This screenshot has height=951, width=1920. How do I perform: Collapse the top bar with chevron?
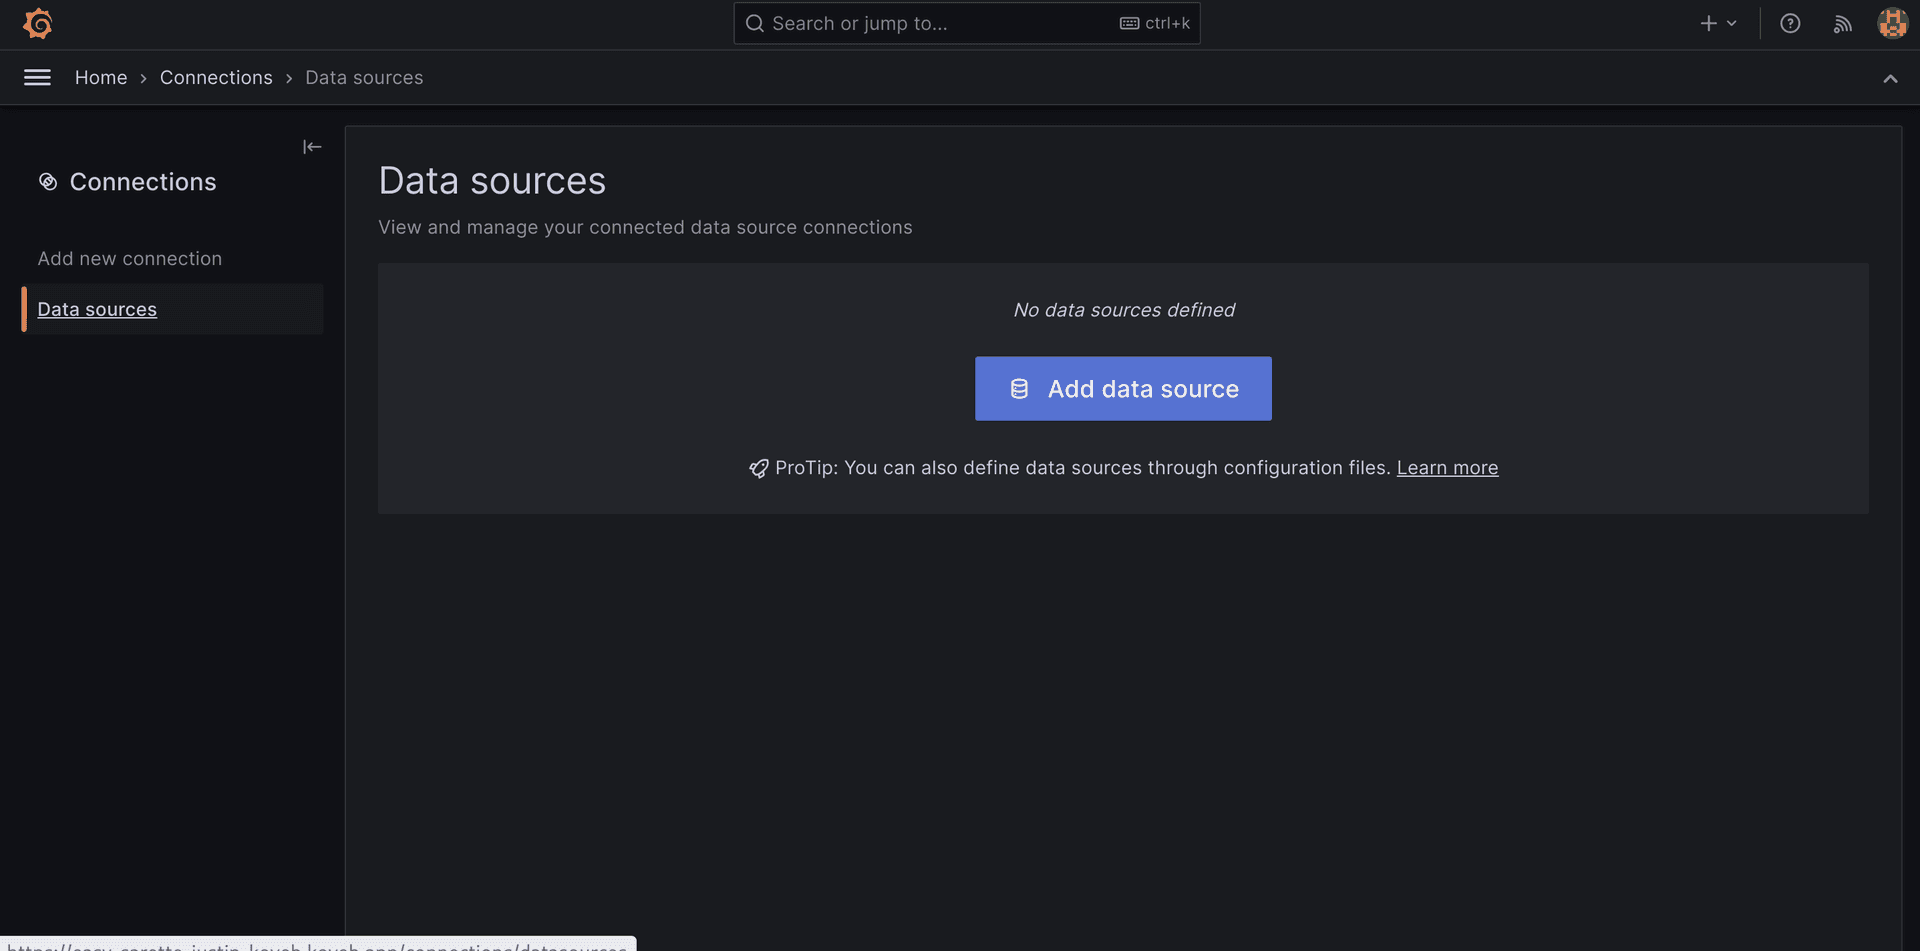1890,79
